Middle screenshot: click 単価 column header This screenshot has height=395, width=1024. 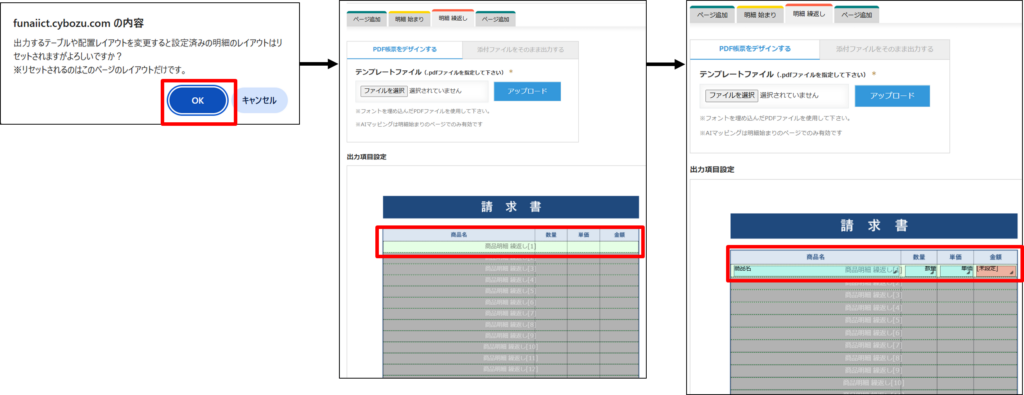pos(583,235)
